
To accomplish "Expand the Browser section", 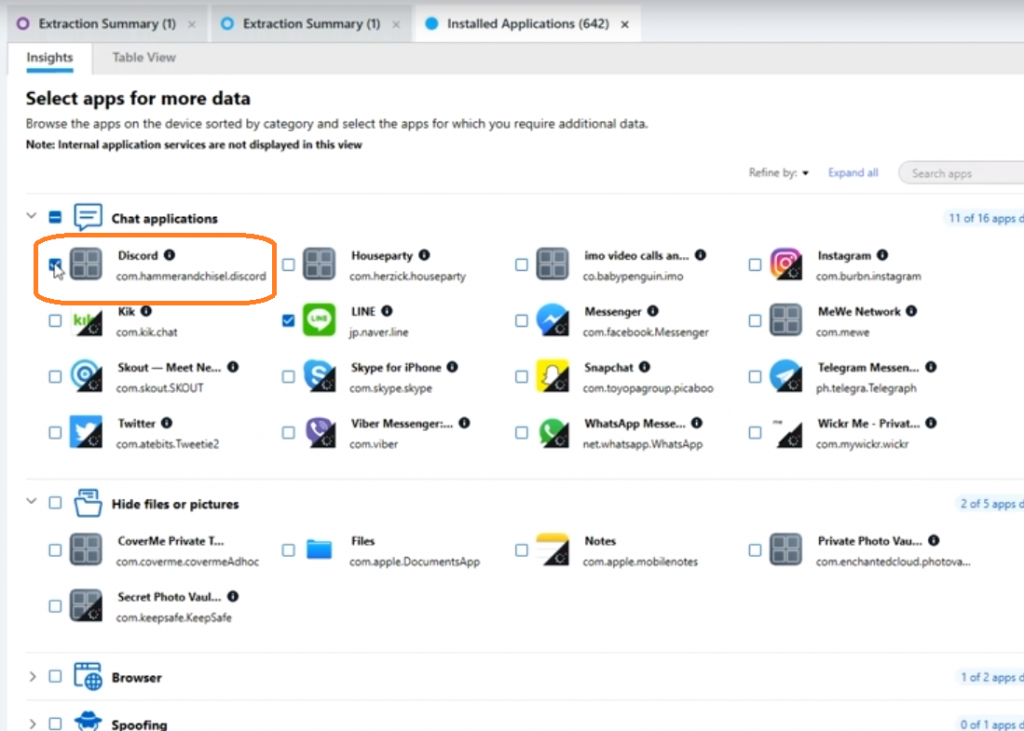I will (32, 676).
